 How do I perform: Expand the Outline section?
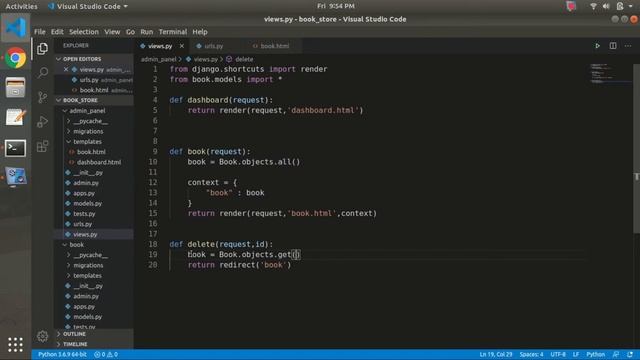pos(94,334)
